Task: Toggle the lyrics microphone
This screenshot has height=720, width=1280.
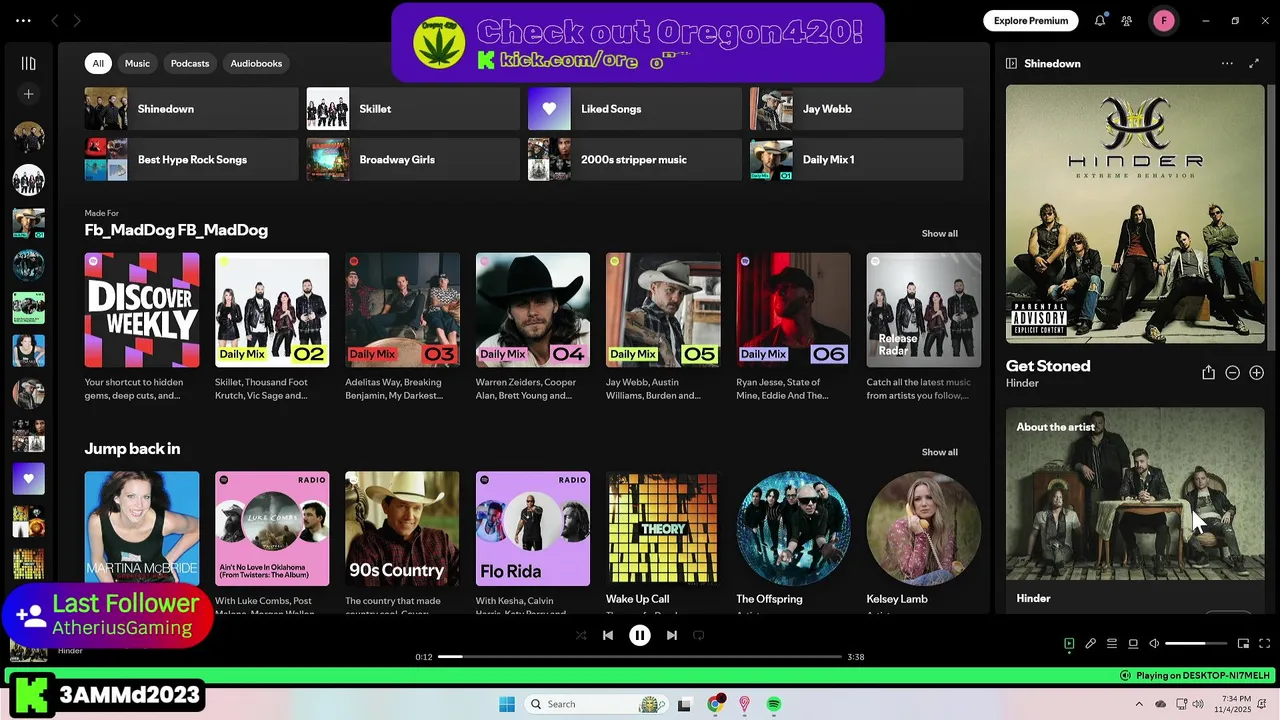Action: coord(1091,644)
